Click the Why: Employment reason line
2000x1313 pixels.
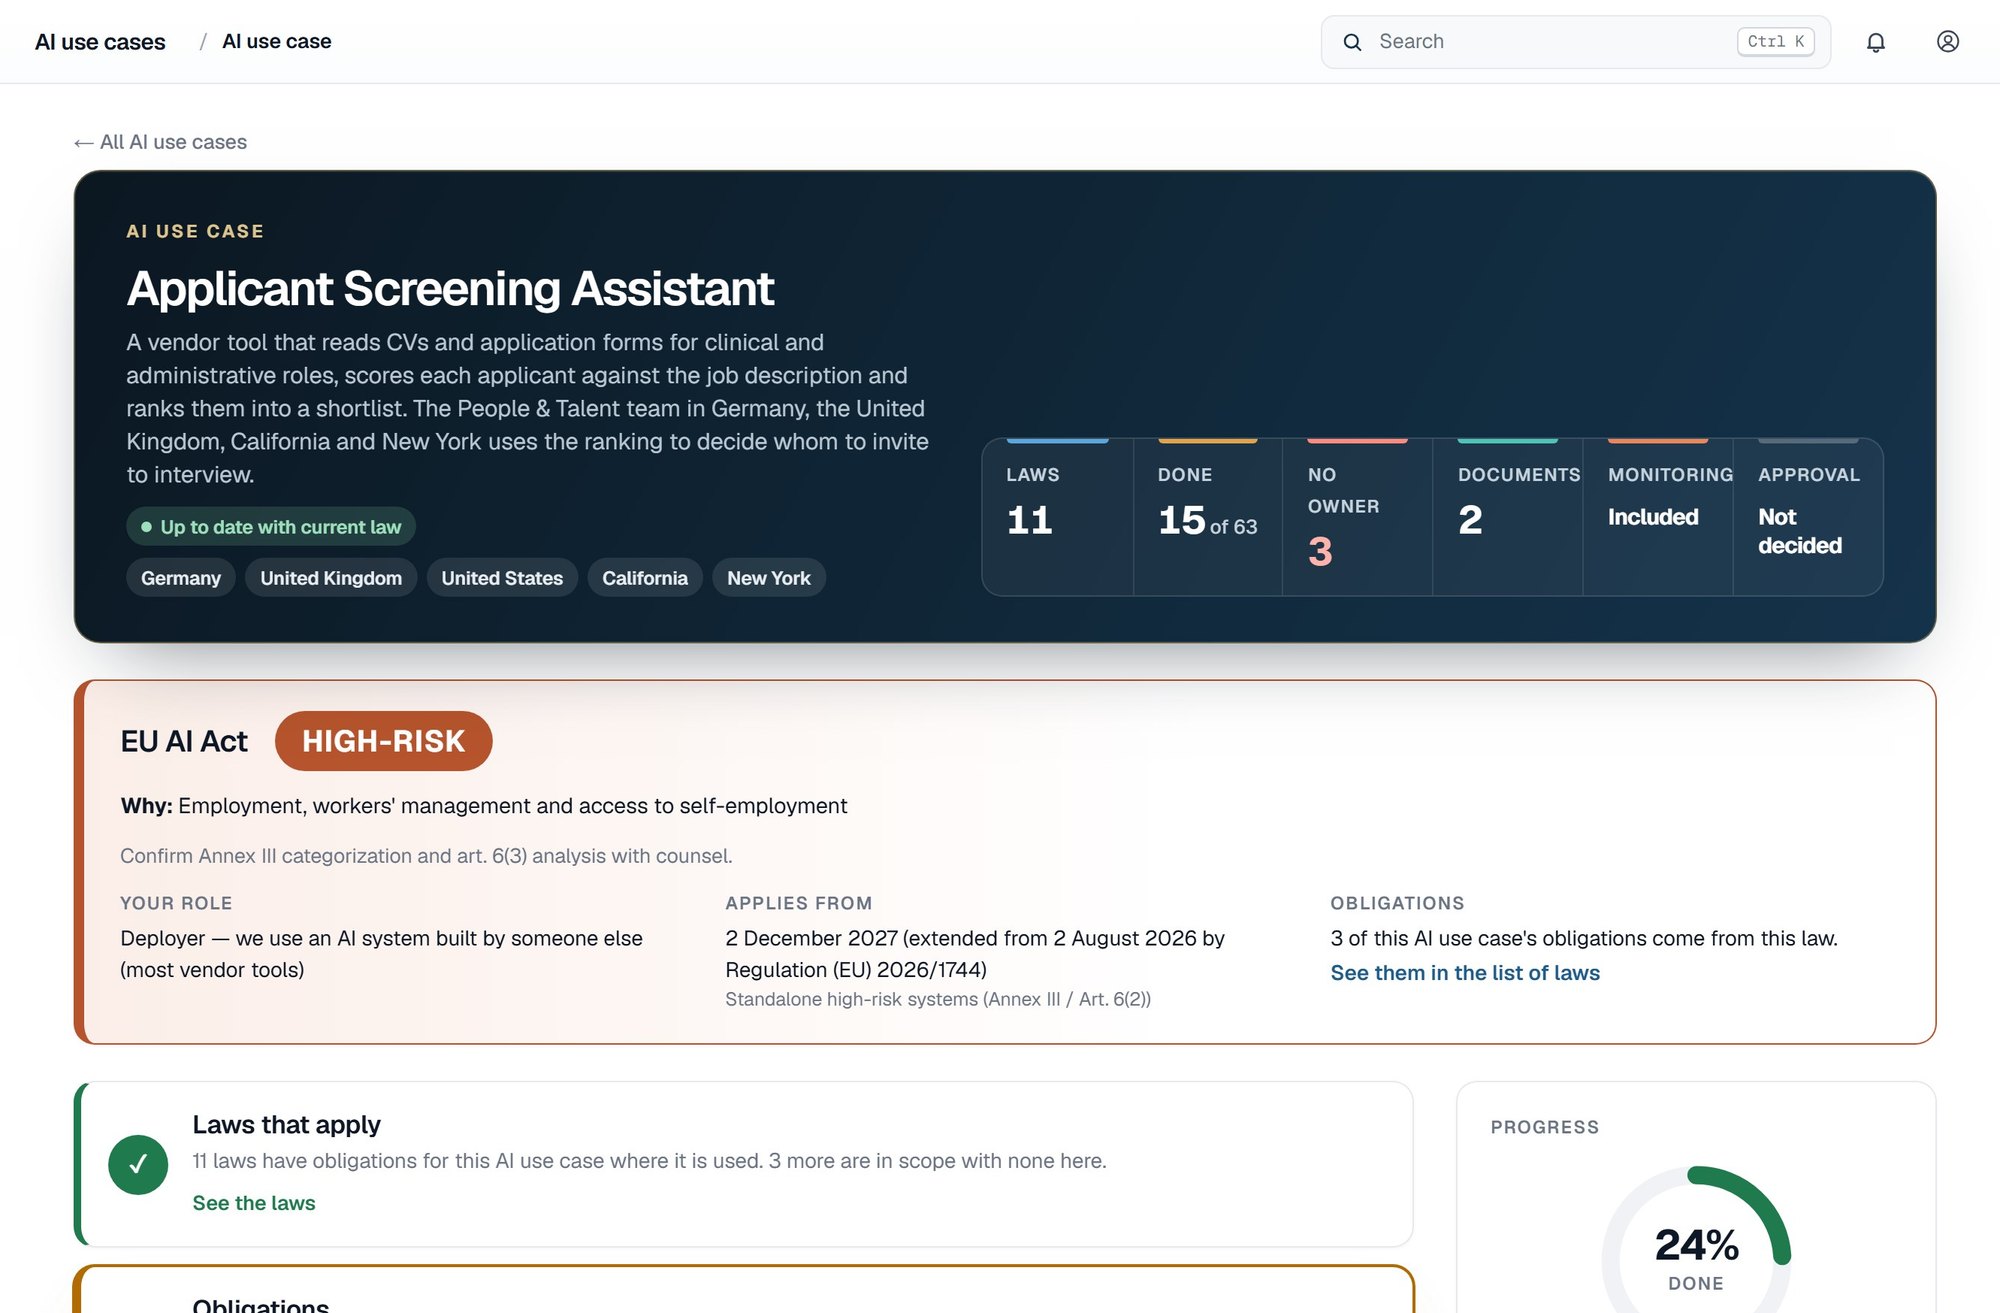pyautogui.click(x=484, y=806)
